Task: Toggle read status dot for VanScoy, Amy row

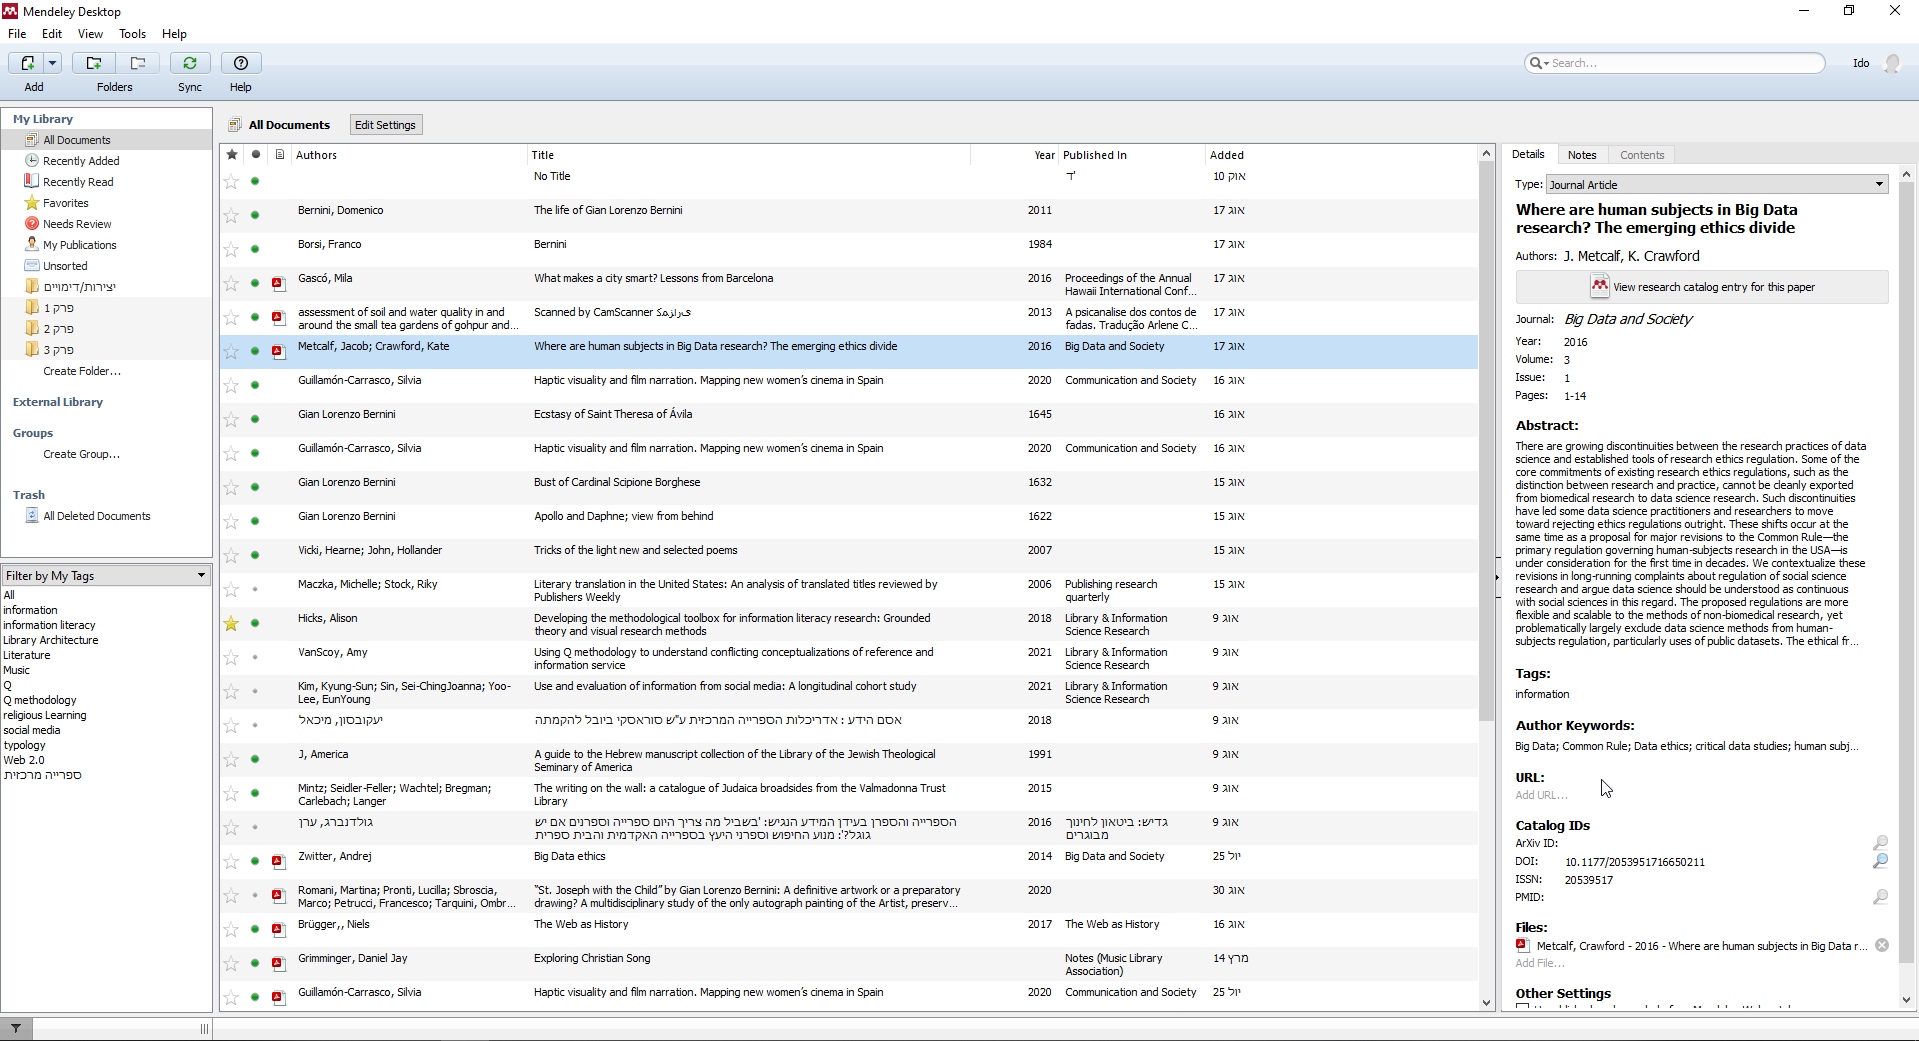Action: [x=255, y=657]
